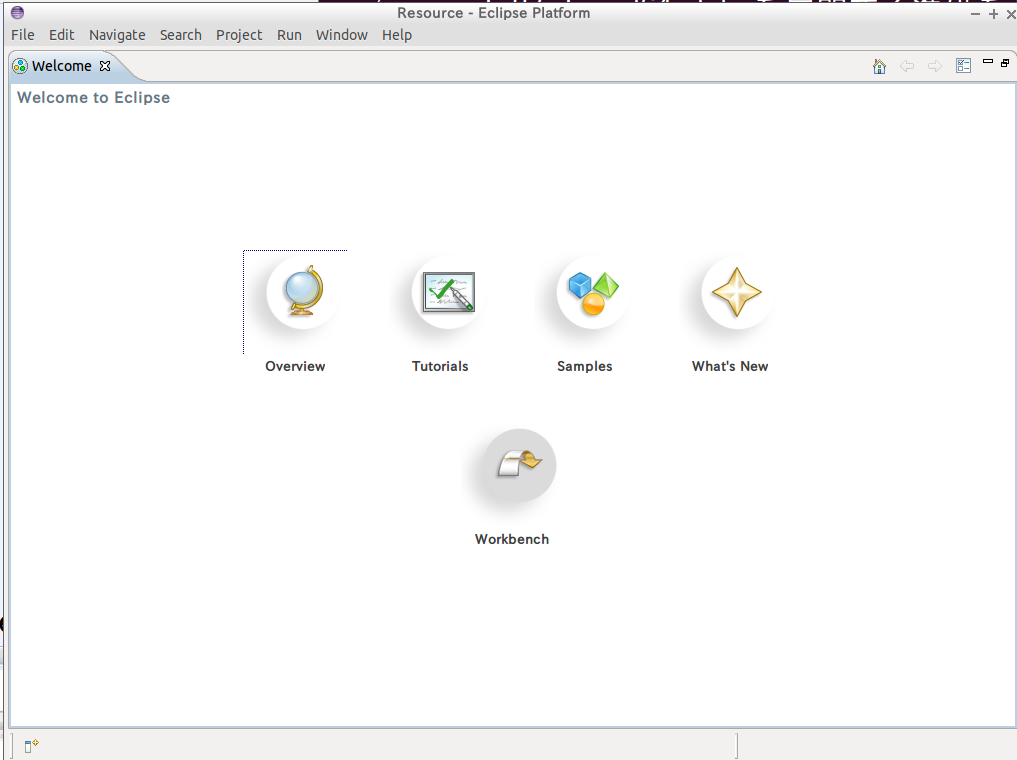Close the Welcome tab with X
Image resolution: width=1017 pixels, height=760 pixels.
pos(105,66)
